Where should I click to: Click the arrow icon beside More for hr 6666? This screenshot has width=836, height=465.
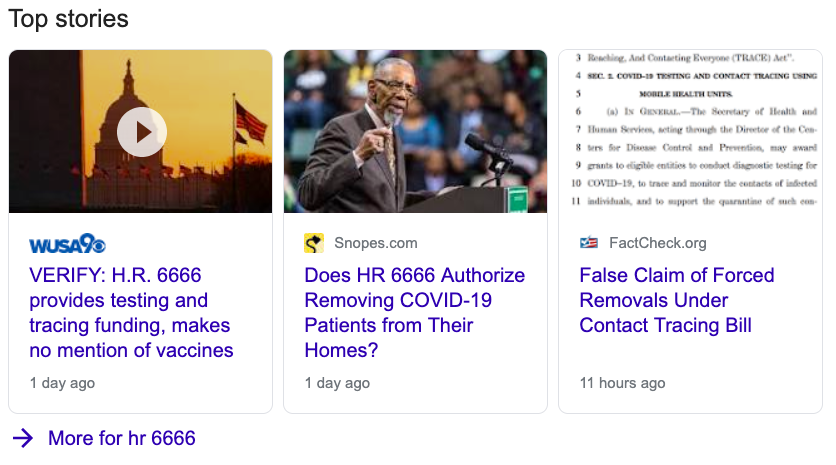point(23,438)
